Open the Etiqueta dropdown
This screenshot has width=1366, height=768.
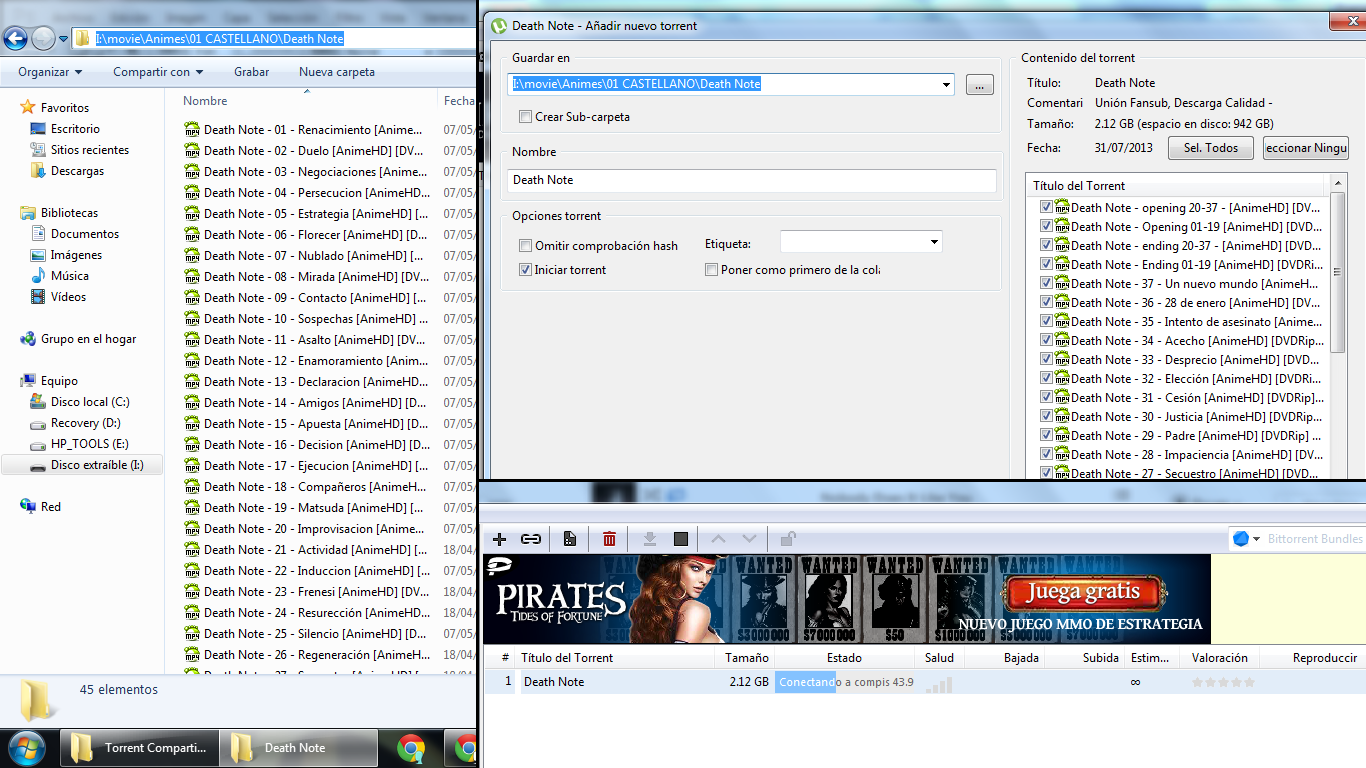pos(934,242)
